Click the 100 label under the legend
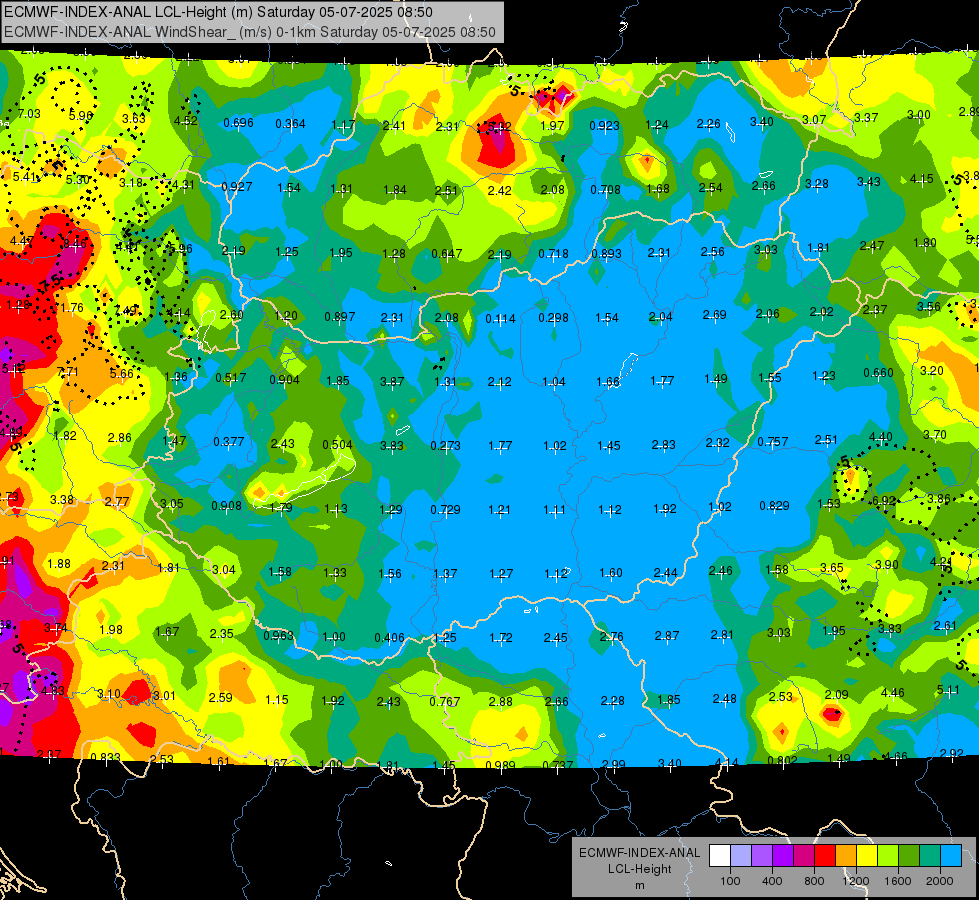This screenshot has width=979, height=900. pos(730,881)
